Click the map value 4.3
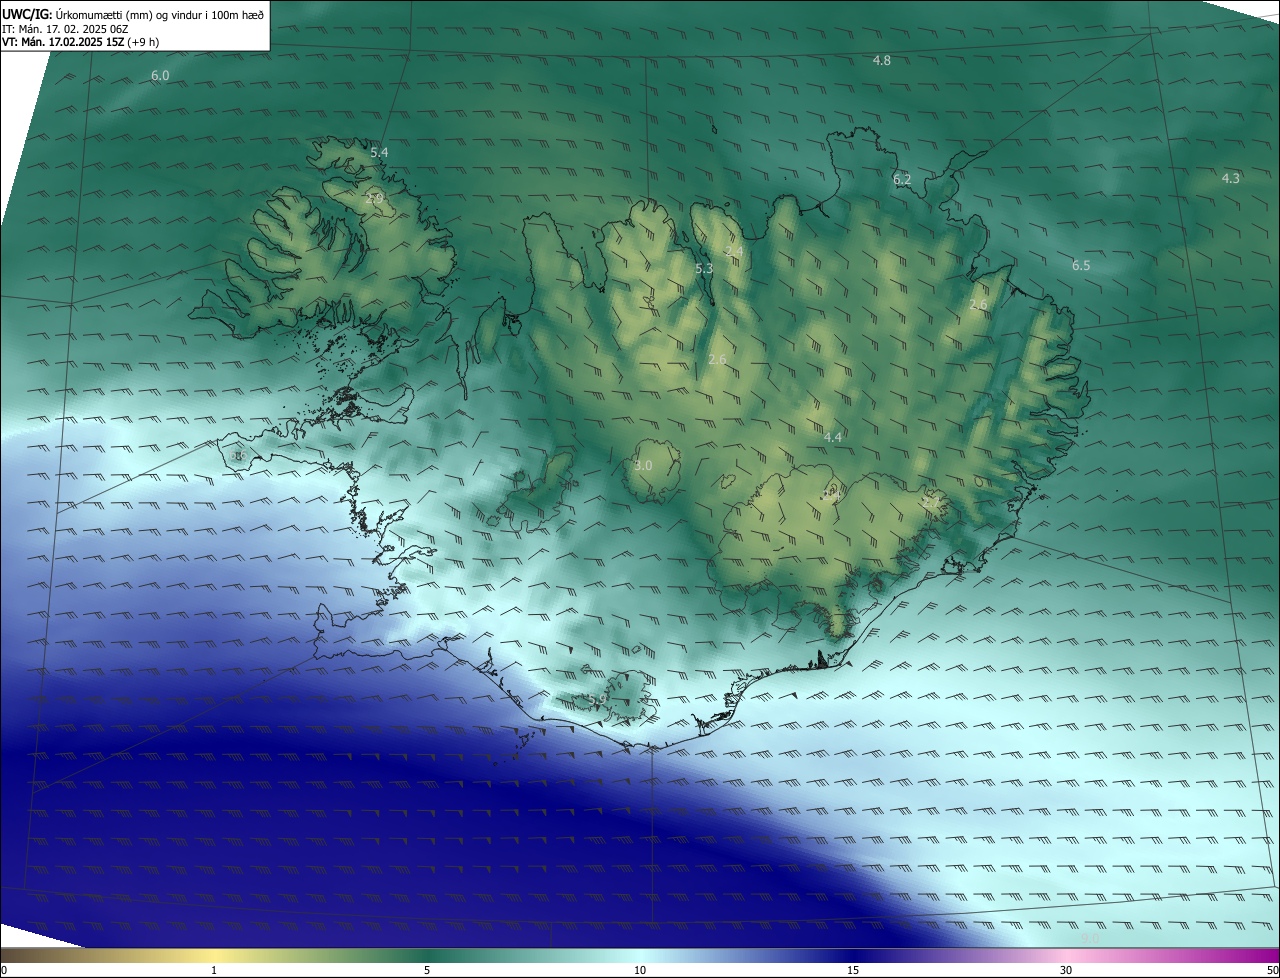The image size is (1280, 978). pyautogui.click(x=1231, y=179)
